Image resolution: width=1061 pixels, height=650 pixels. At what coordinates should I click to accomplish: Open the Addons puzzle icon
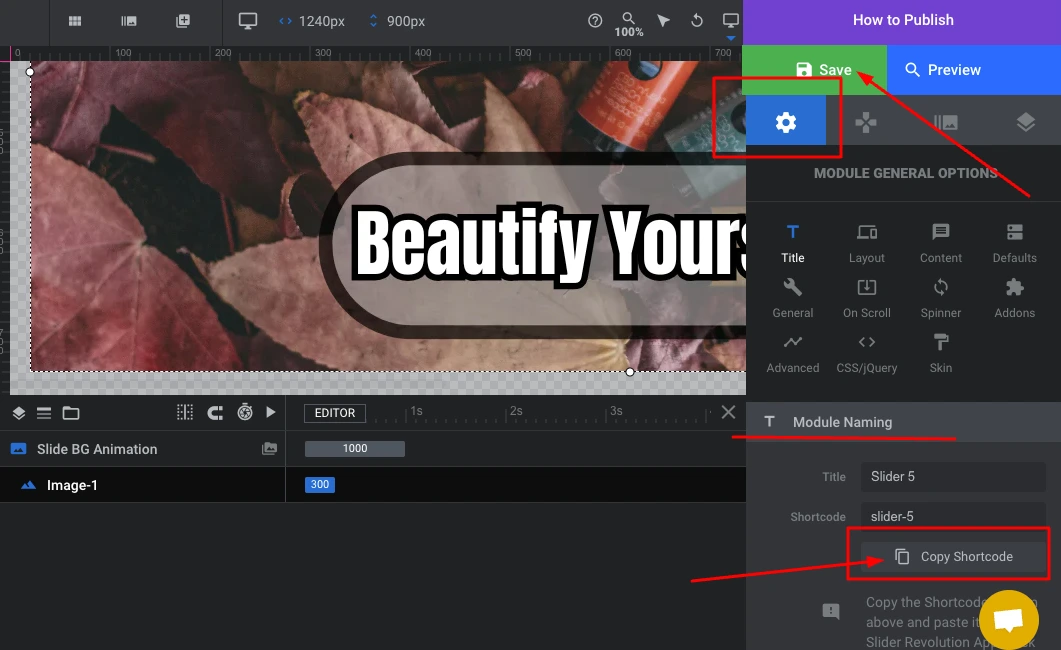click(x=1014, y=298)
